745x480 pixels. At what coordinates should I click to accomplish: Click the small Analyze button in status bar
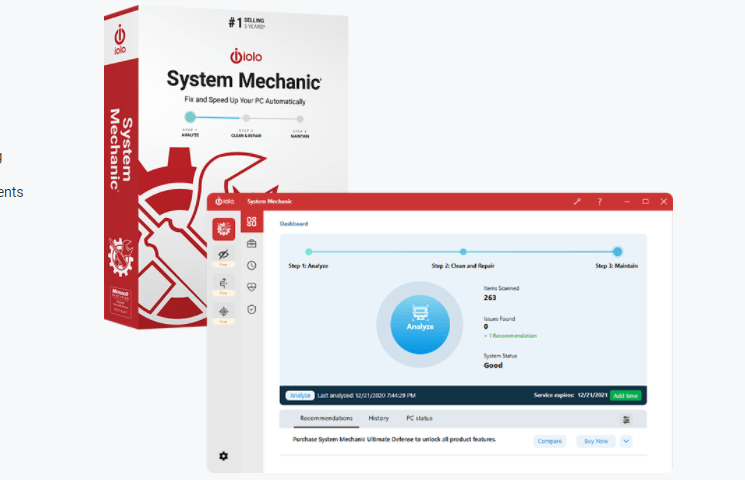pos(300,395)
